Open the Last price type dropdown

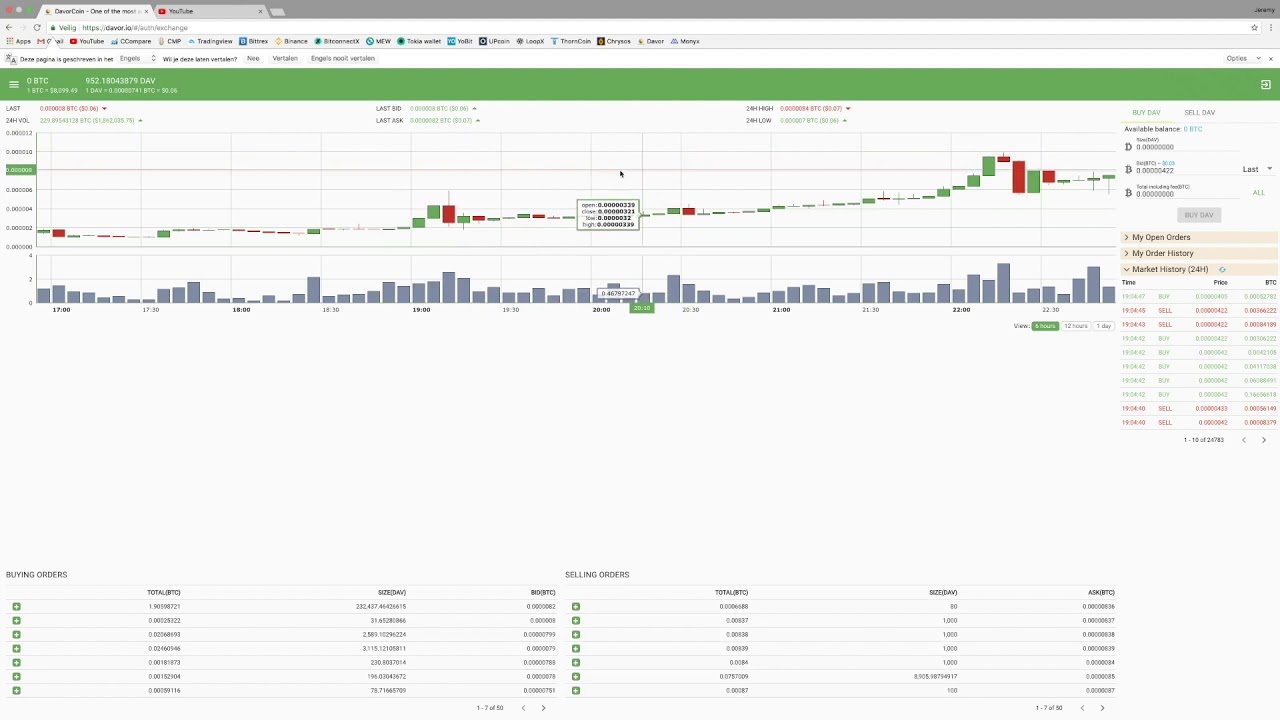click(x=1257, y=169)
